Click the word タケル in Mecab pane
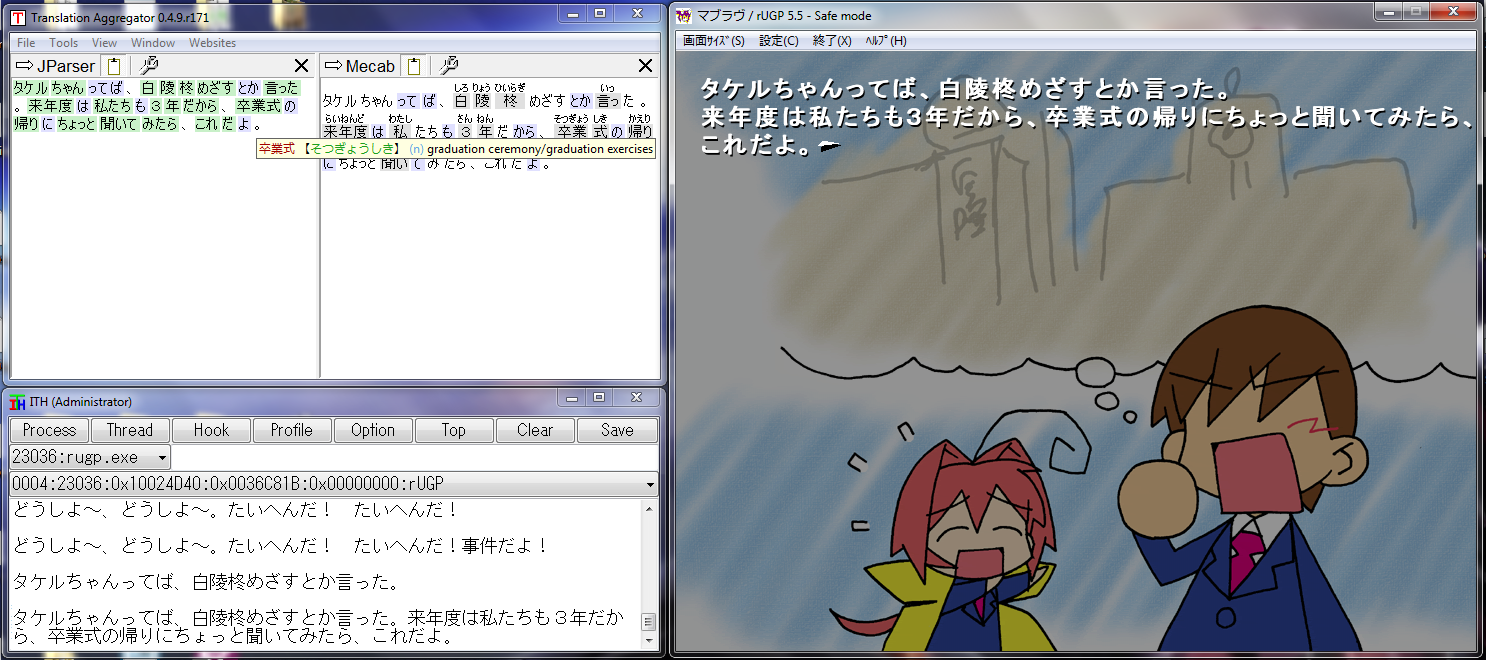This screenshot has width=1486, height=660. pos(340,100)
